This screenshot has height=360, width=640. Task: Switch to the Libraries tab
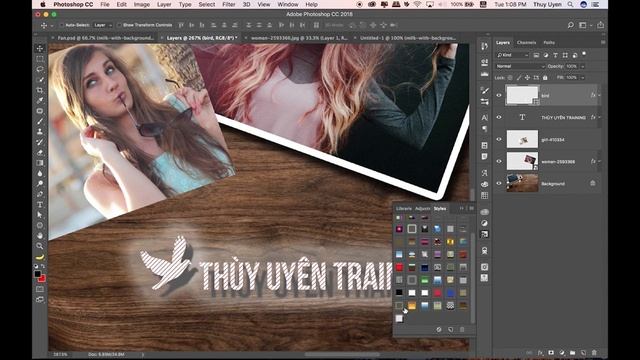click(404, 209)
